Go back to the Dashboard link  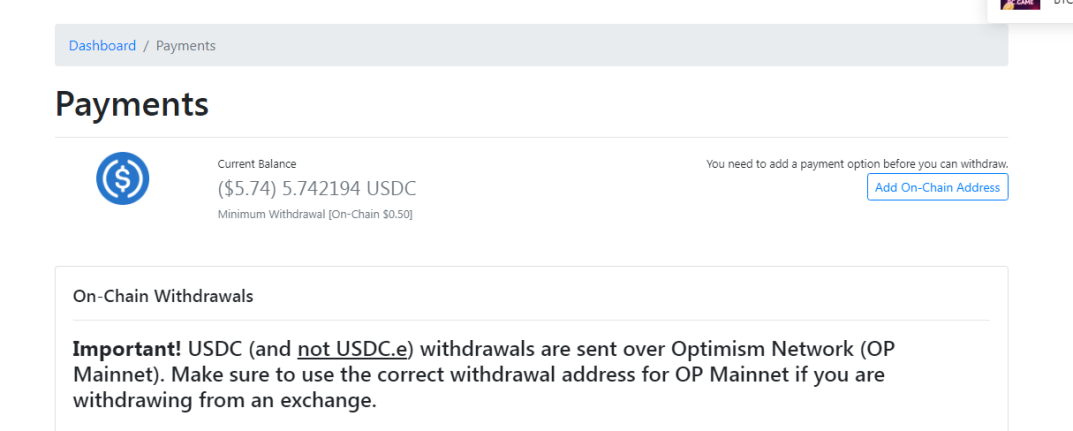pos(103,46)
